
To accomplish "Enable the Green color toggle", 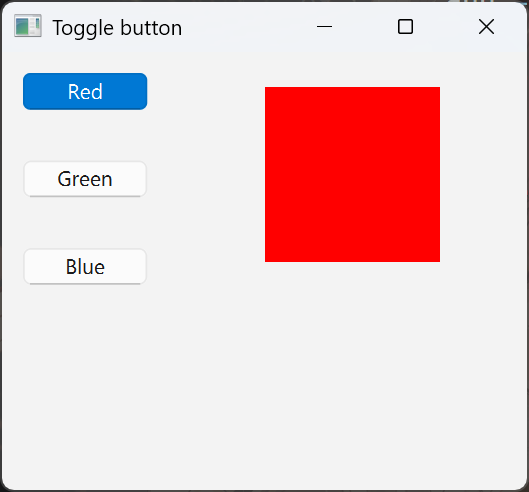I will (85, 179).
